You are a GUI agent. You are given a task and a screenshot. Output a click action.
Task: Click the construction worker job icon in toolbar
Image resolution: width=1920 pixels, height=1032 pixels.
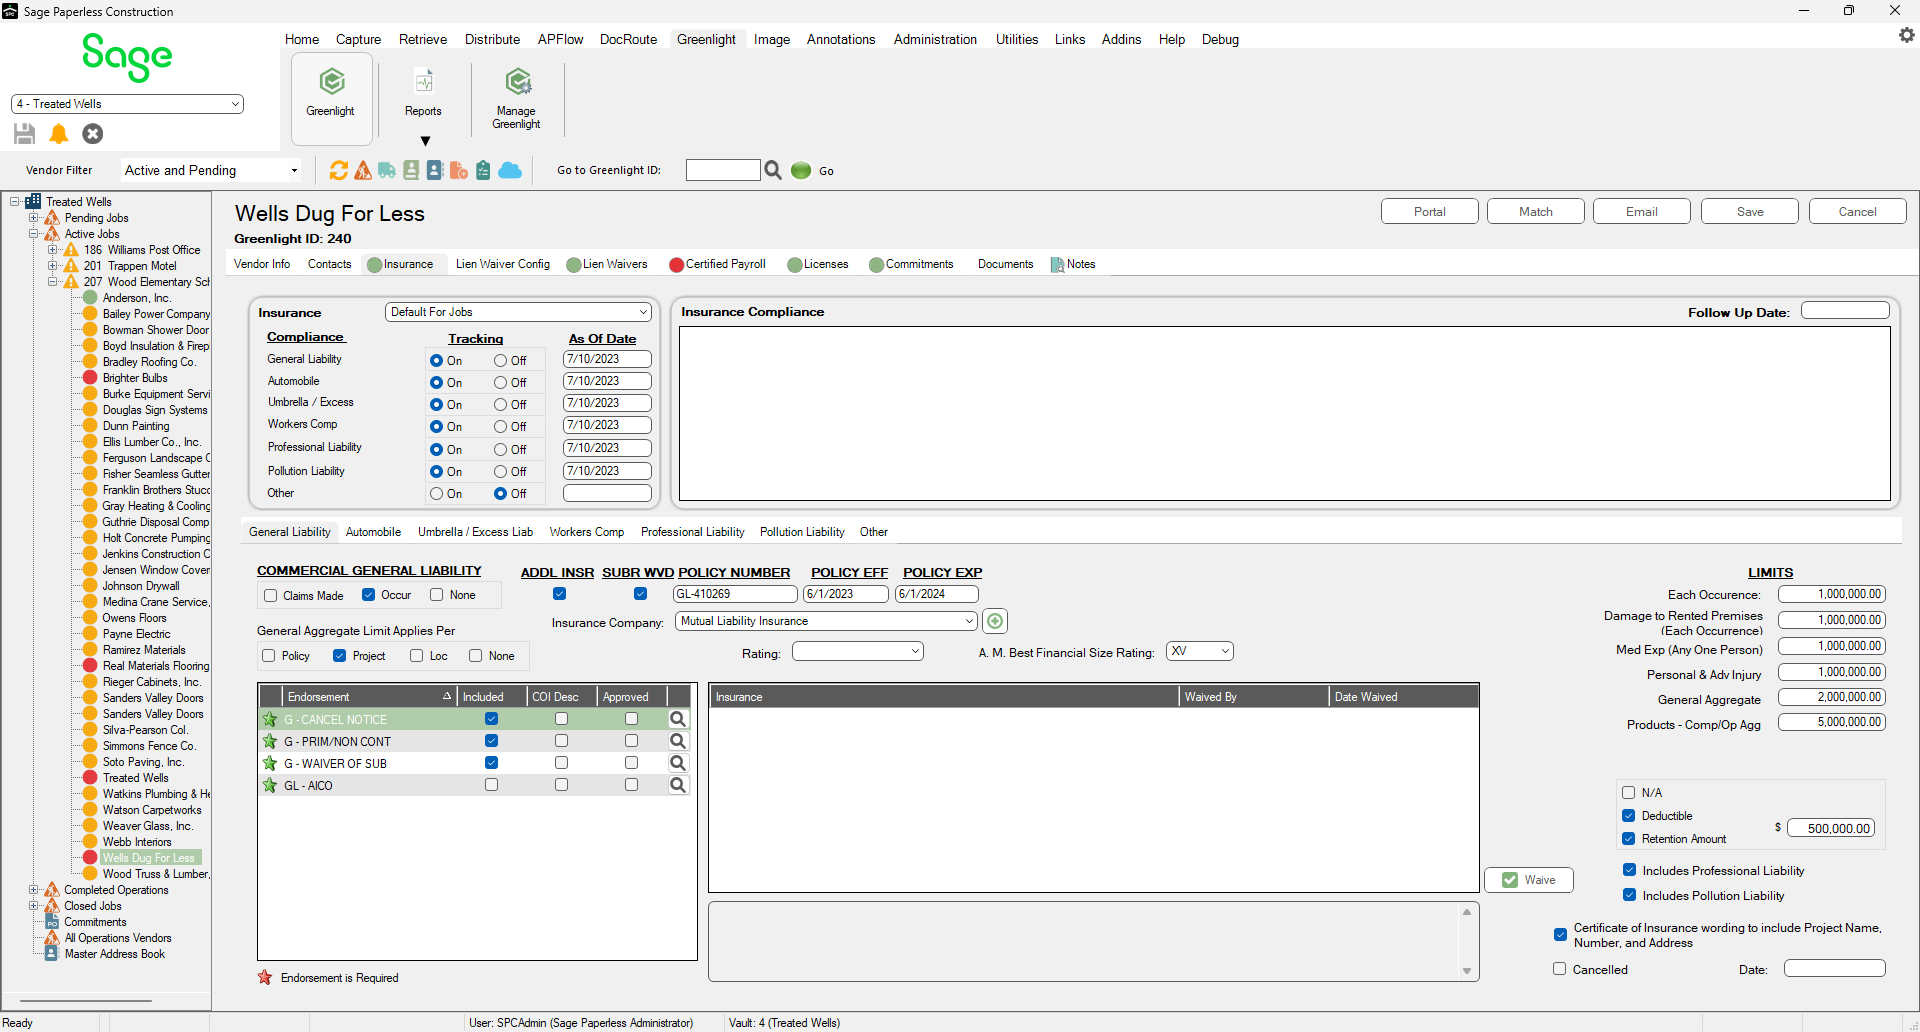[363, 170]
